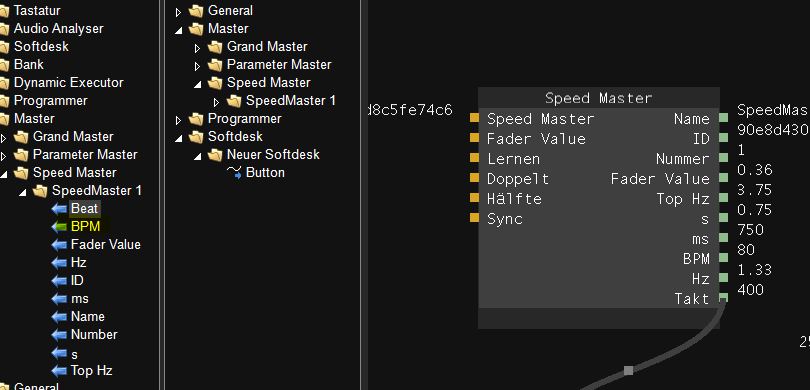
Task: Click the Beat arrow icon in tree
Action: pyautogui.click(x=59, y=209)
